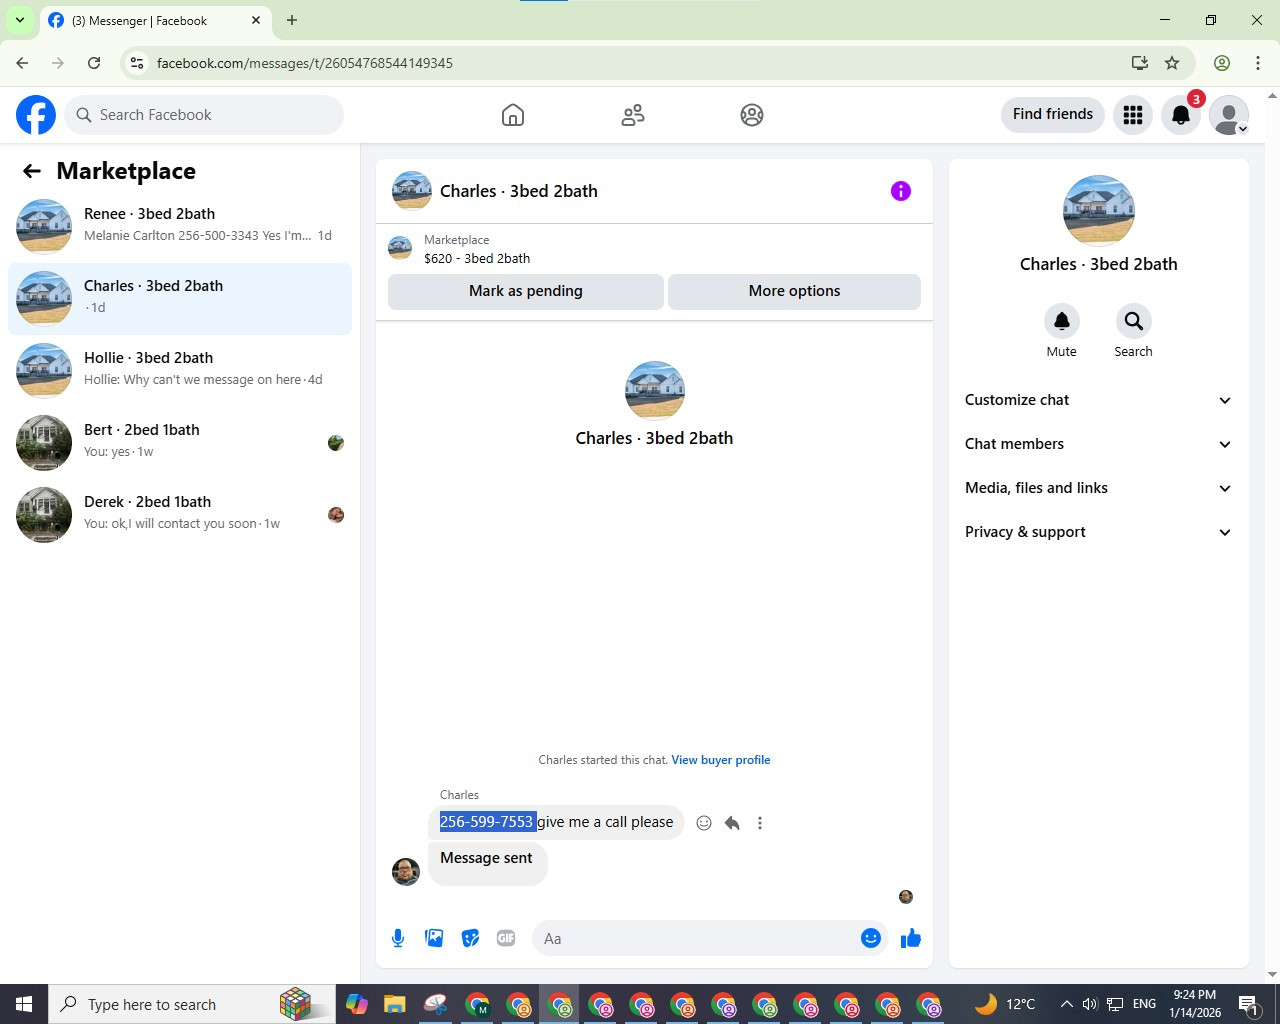Click Find friends button
Image resolution: width=1280 pixels, height=1024 pixels.
1053,114
